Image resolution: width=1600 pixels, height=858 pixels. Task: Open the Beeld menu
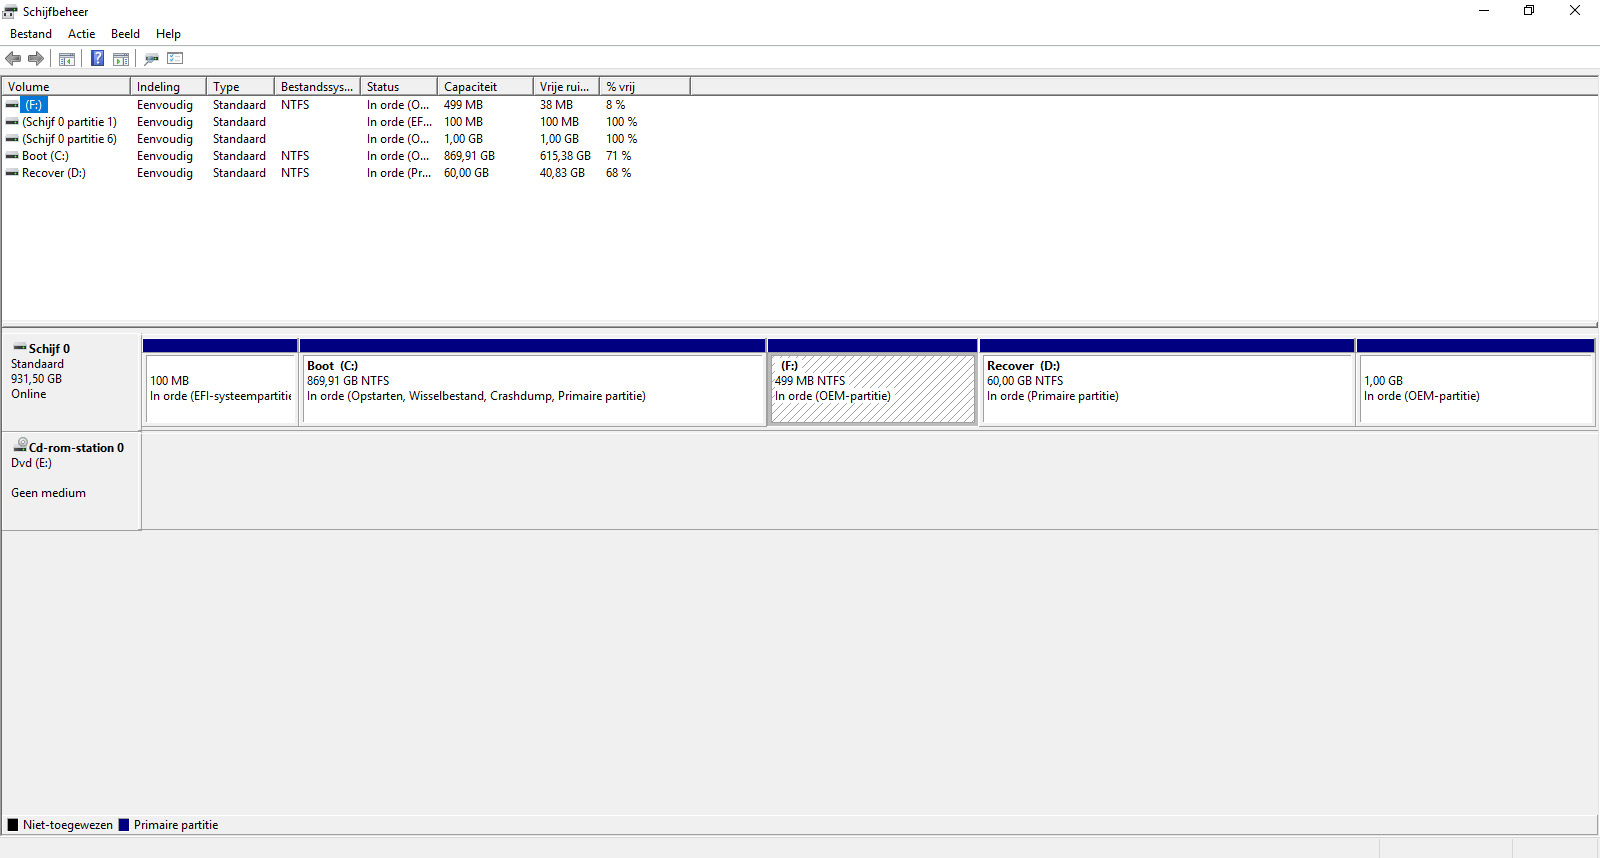tap(125, 34)
